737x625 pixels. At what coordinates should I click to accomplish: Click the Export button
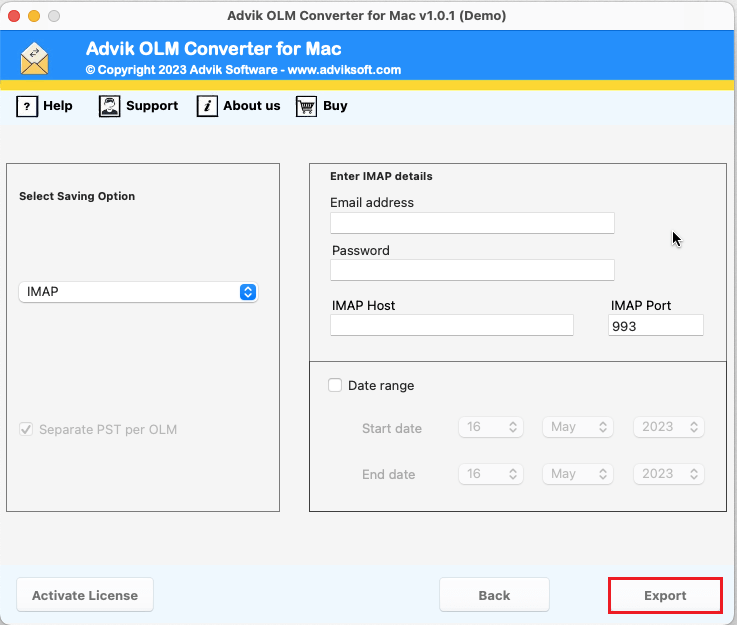coord(665,595)
